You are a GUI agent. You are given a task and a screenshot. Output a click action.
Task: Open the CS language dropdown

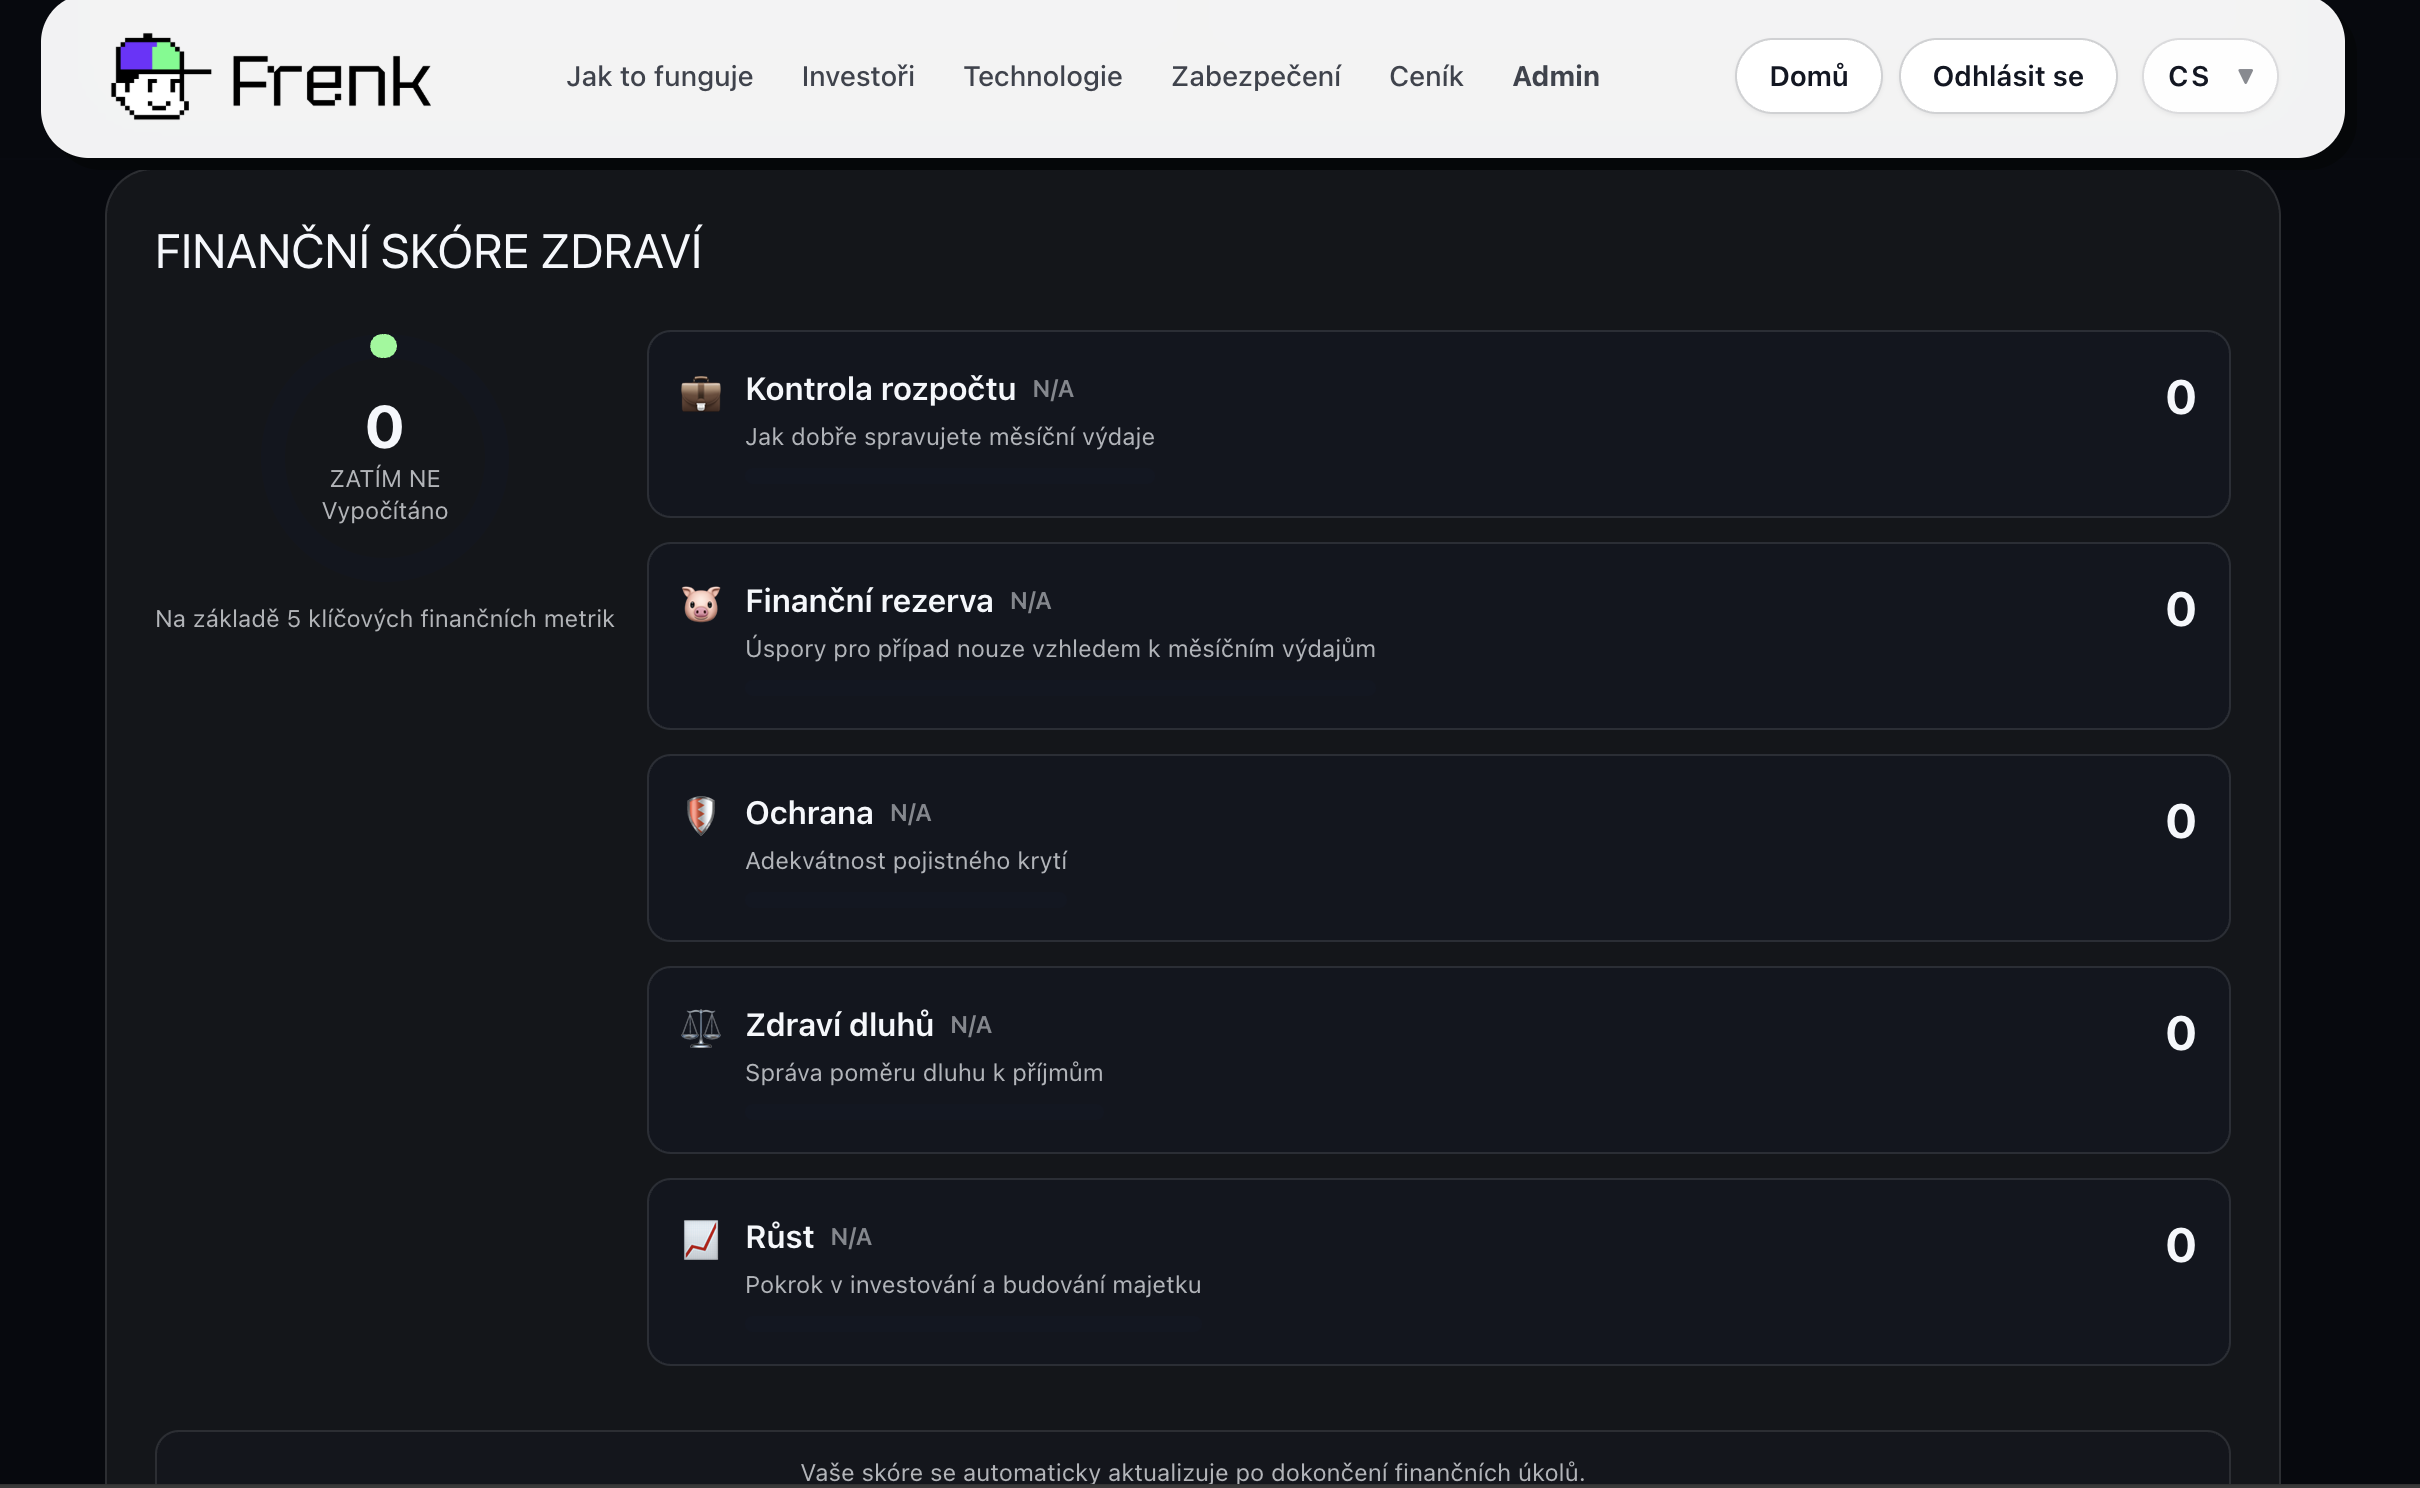(x=2188, y=76)
